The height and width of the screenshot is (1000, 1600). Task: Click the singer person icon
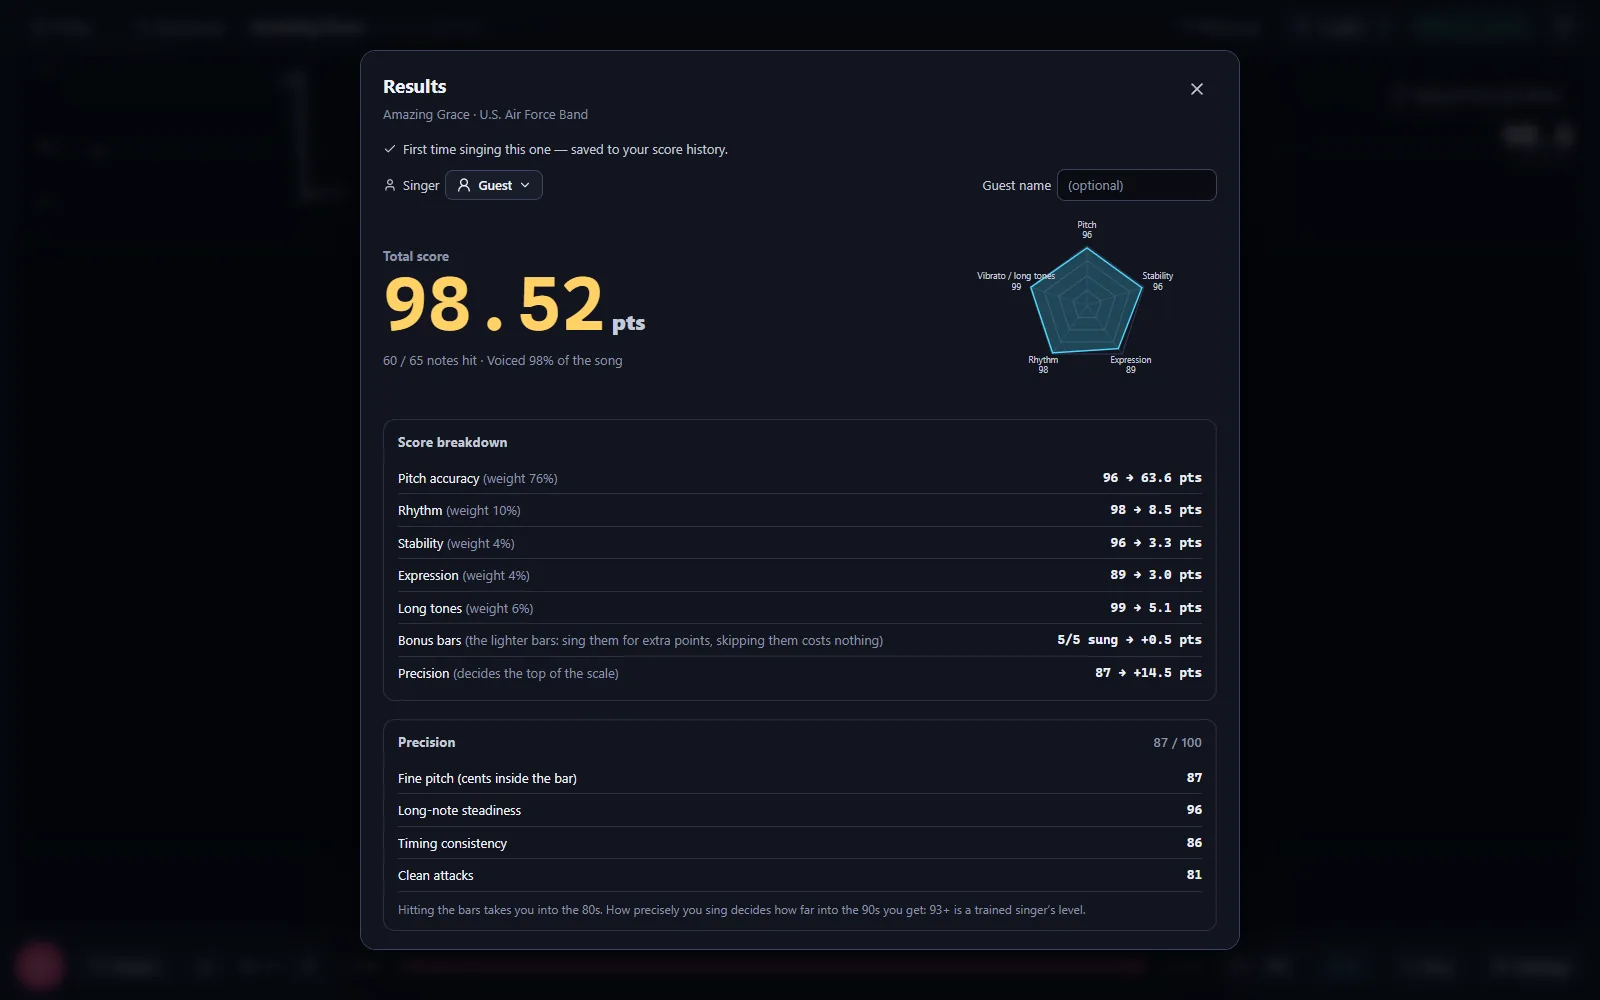pos(390,185)
